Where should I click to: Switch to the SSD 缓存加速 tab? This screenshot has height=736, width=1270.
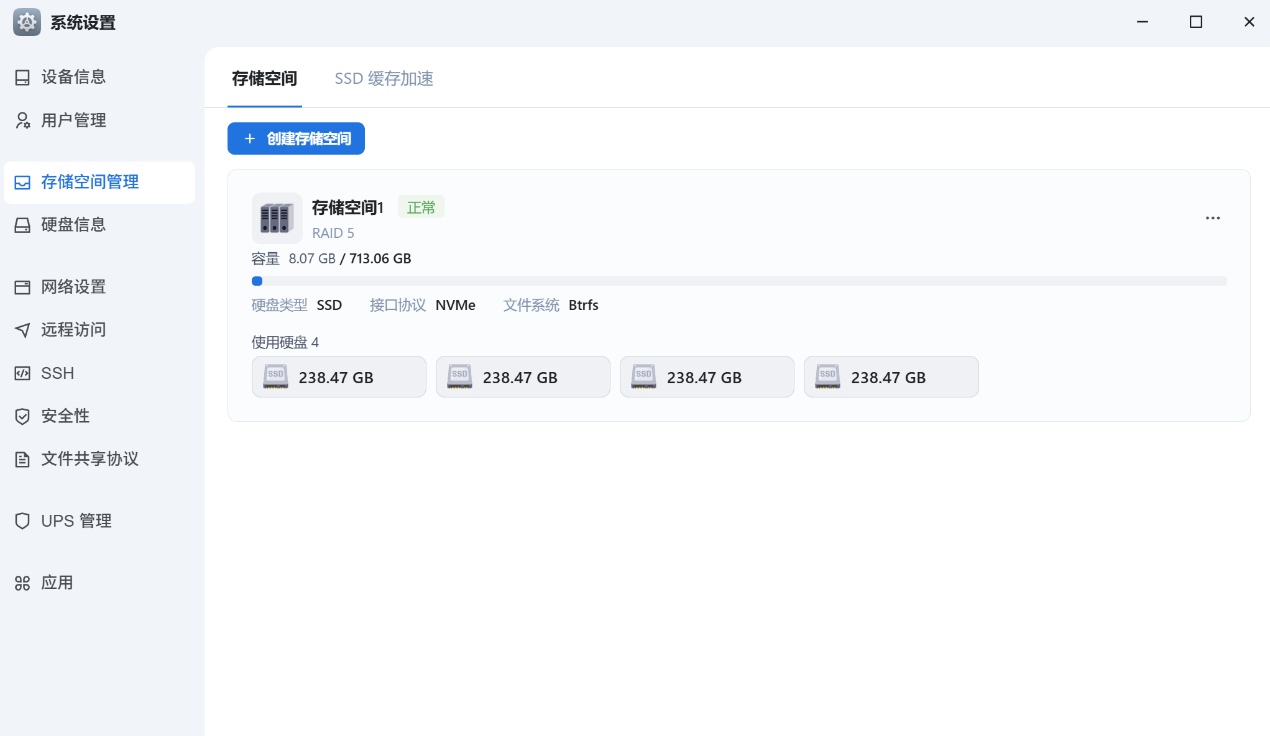pos(384,79)
